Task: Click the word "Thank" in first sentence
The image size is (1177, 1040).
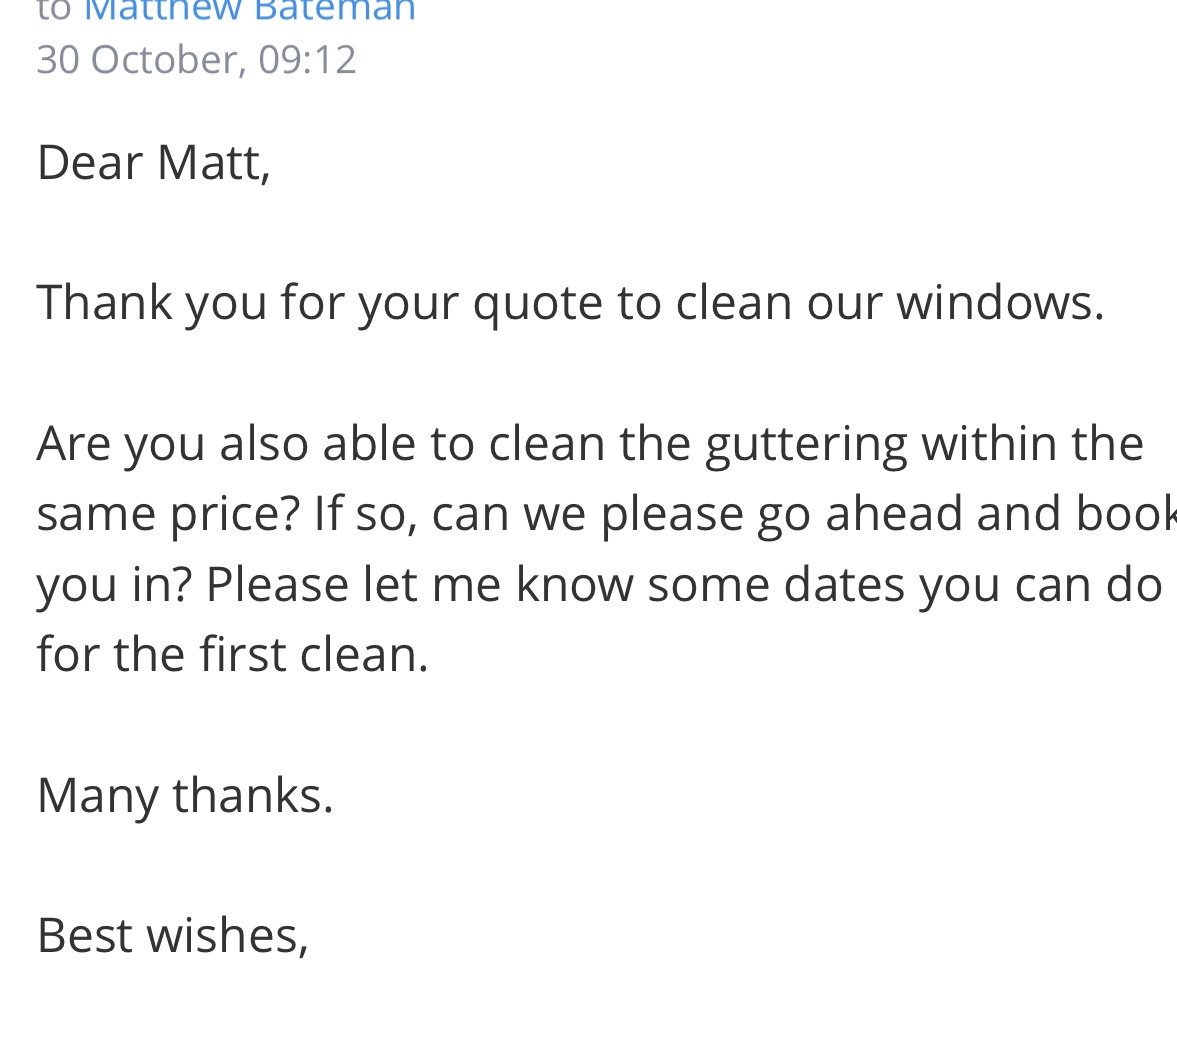Action: [x=104, y=303]
